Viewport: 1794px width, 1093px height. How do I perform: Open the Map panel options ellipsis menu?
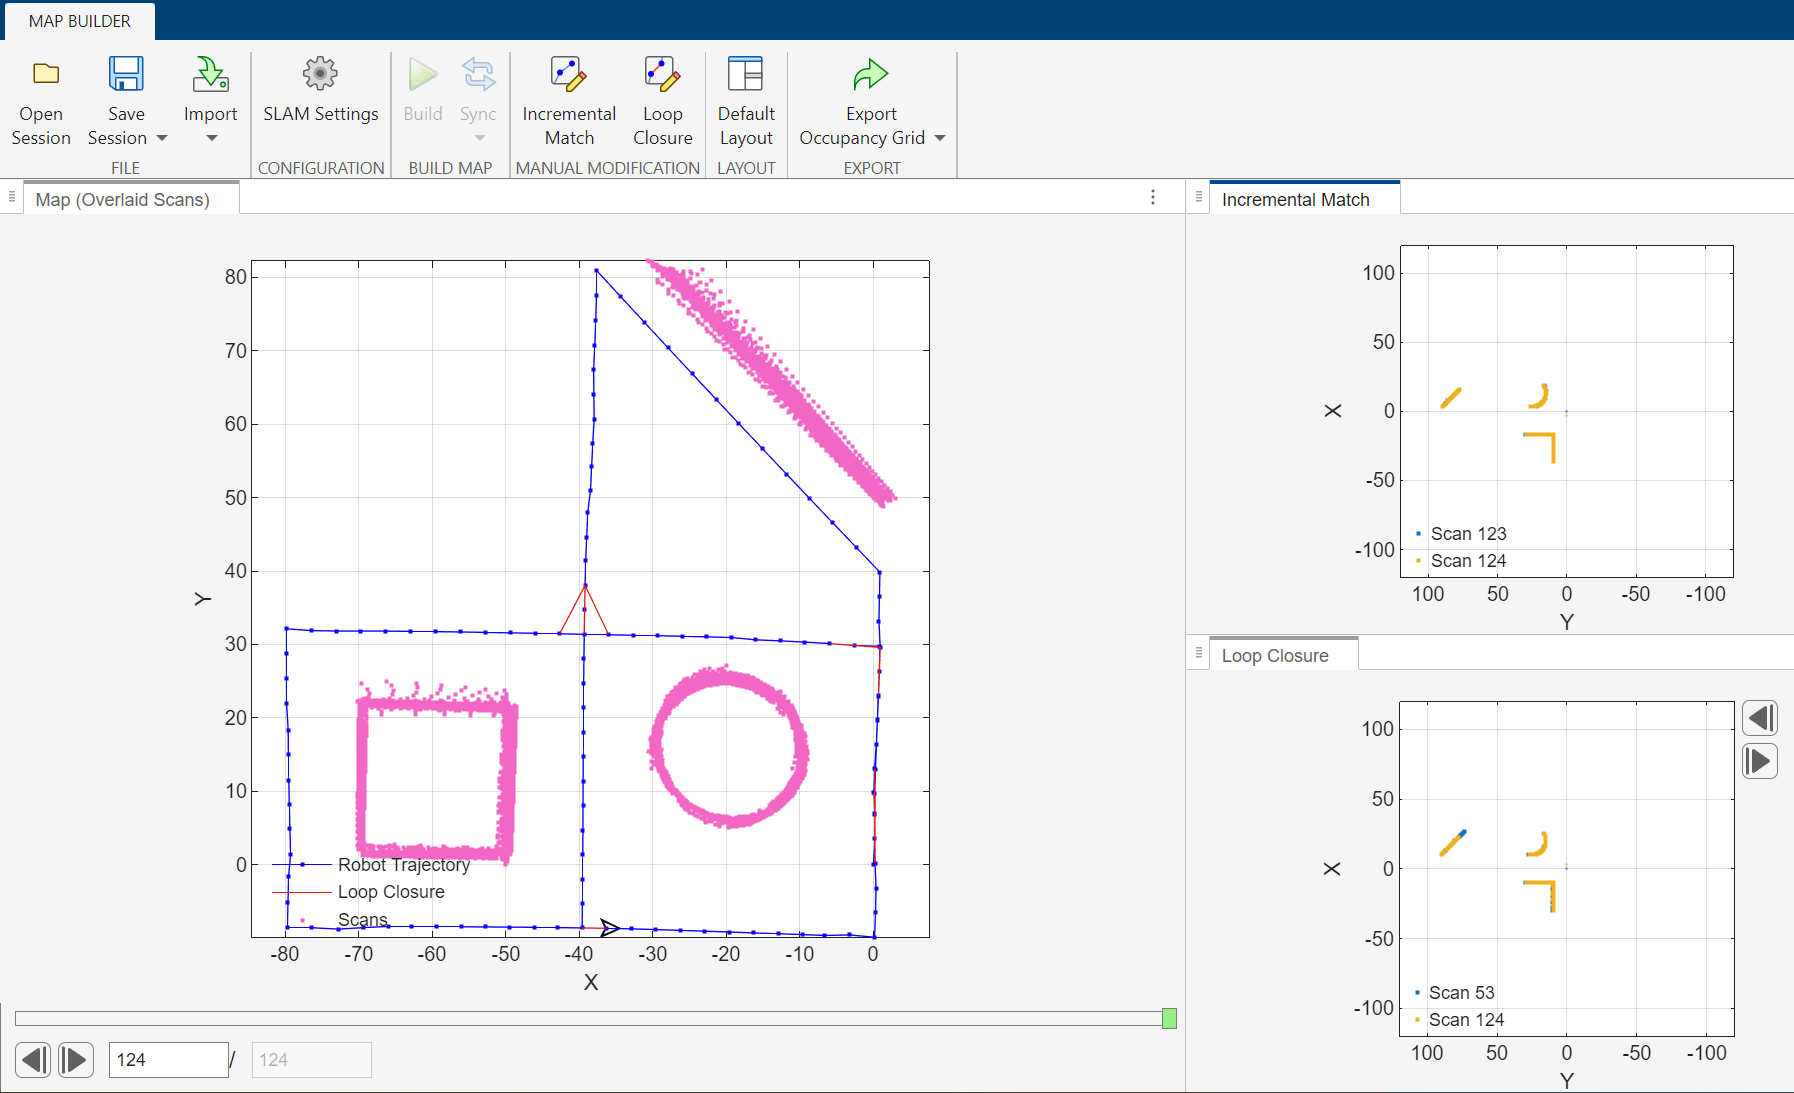pos(1155,197)
